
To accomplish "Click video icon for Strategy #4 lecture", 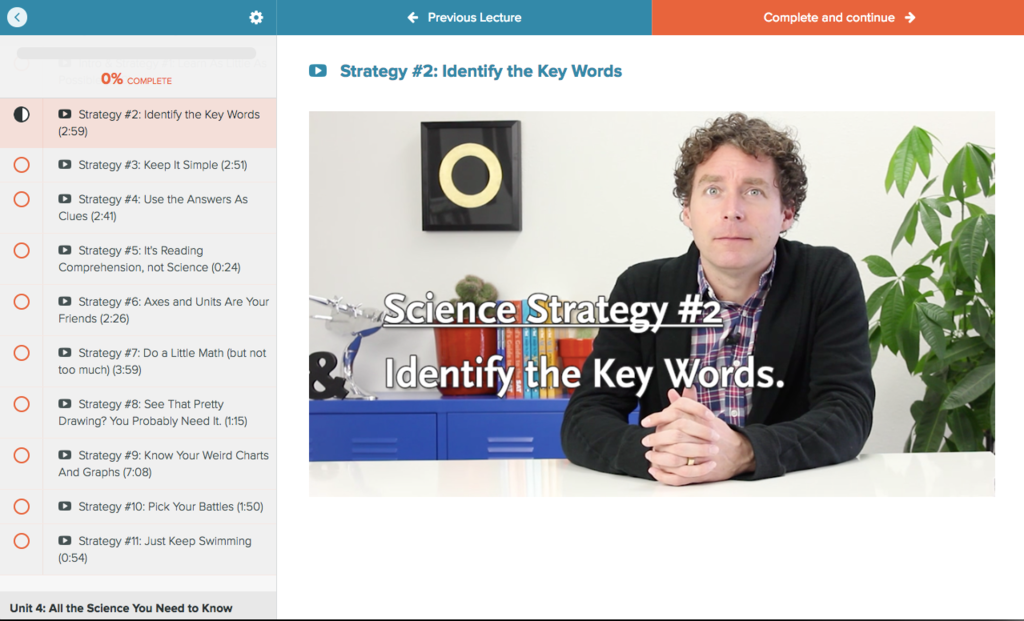I will [65, 199].
